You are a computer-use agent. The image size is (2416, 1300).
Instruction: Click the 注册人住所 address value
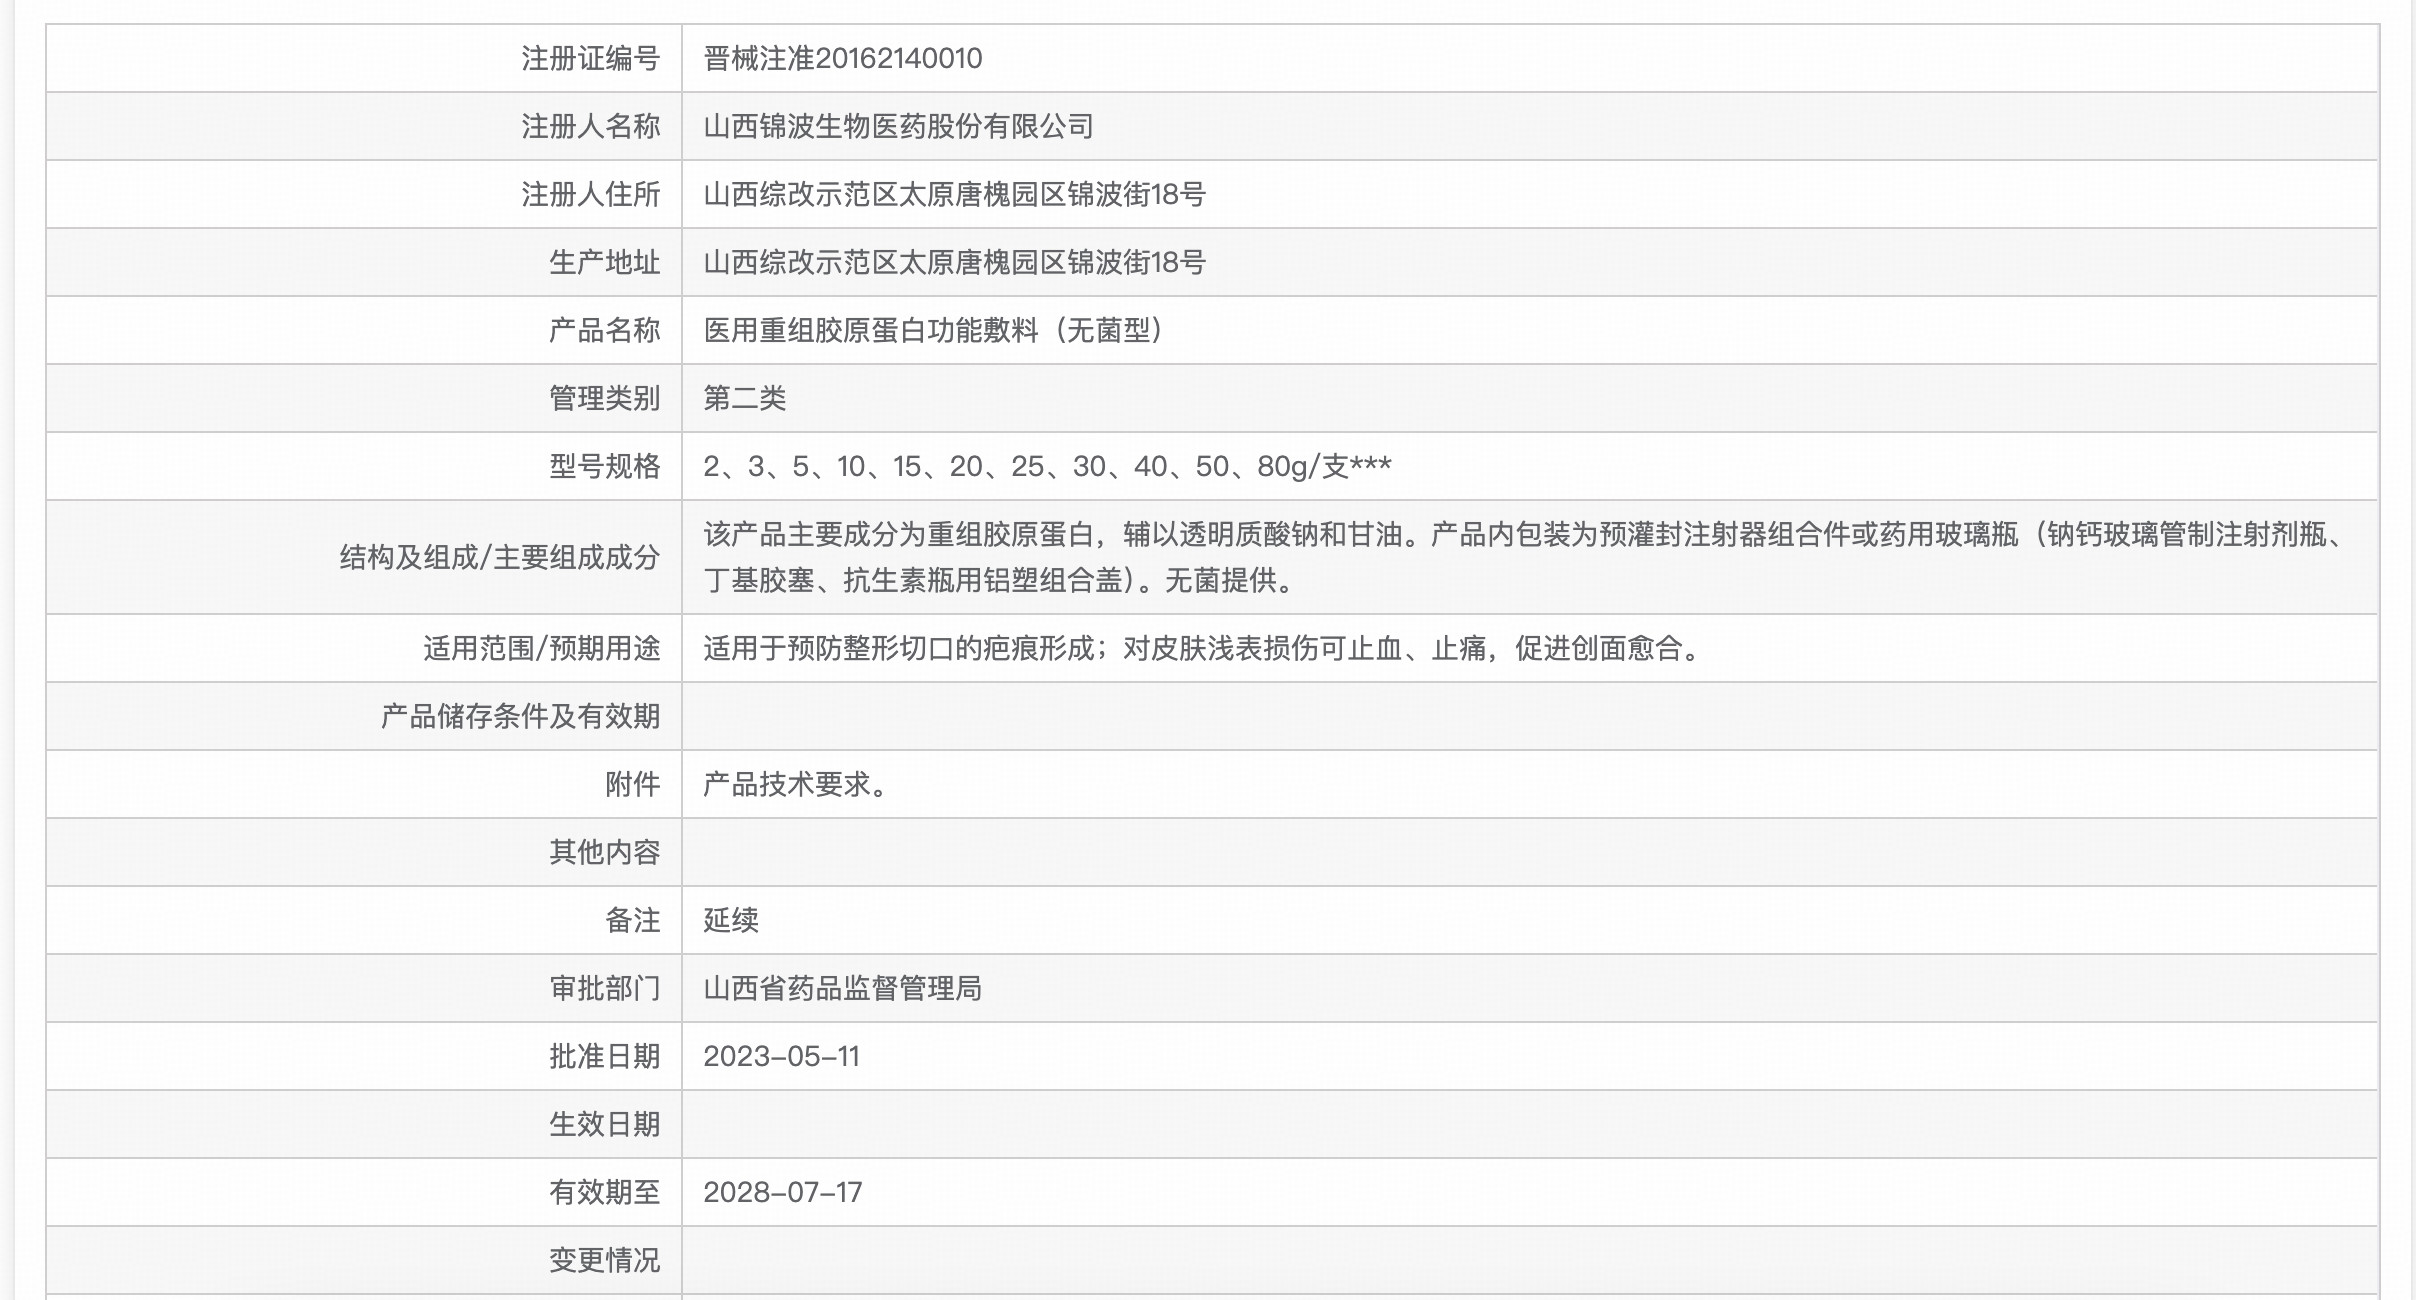pyautogui.click(x=954, y=195)
